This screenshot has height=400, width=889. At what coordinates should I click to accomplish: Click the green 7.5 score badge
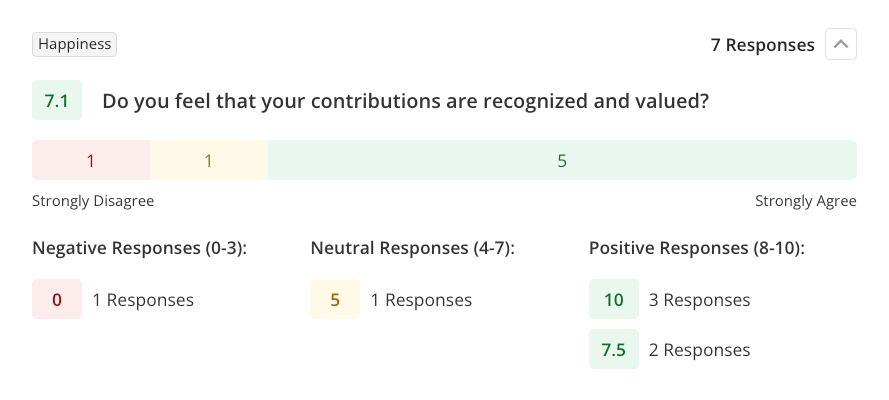tap(613, 350)
